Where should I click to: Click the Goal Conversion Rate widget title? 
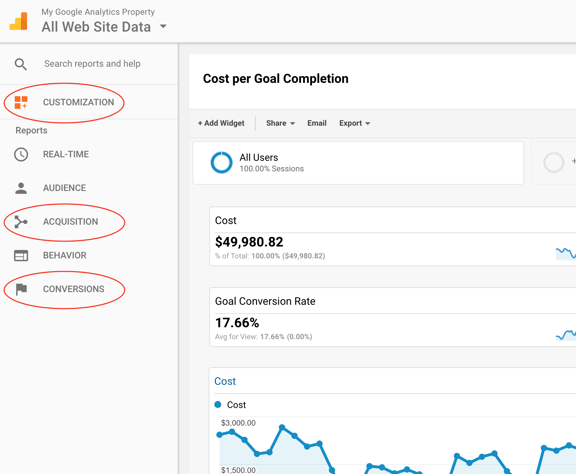(x=265, y=301)
